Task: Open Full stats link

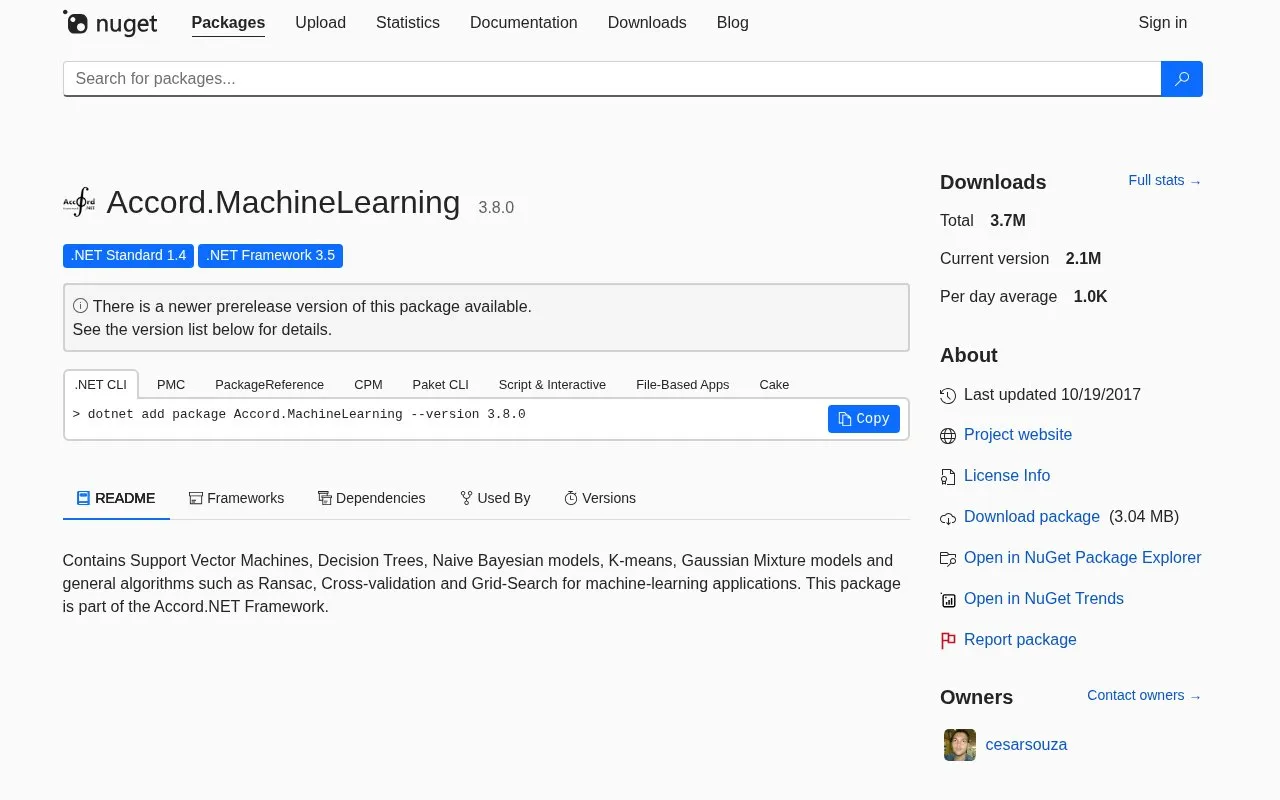Action: point(1165,181)
